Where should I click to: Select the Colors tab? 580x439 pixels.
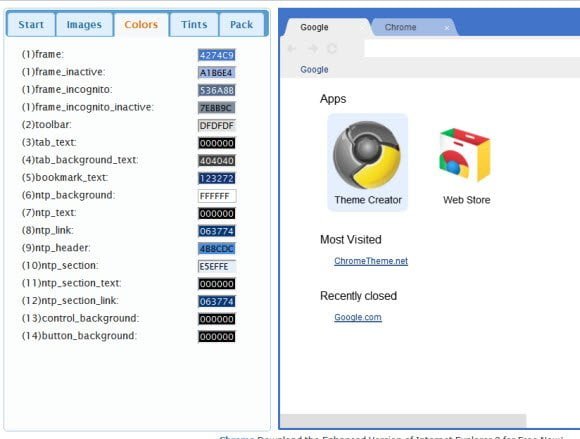141,24
